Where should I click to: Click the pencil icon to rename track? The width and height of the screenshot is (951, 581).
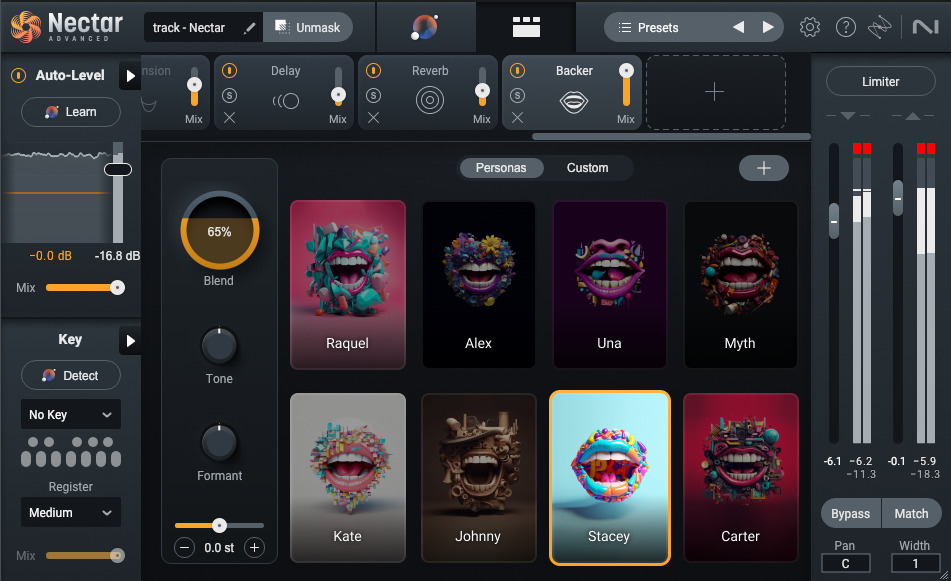click(x=249, y=27)
